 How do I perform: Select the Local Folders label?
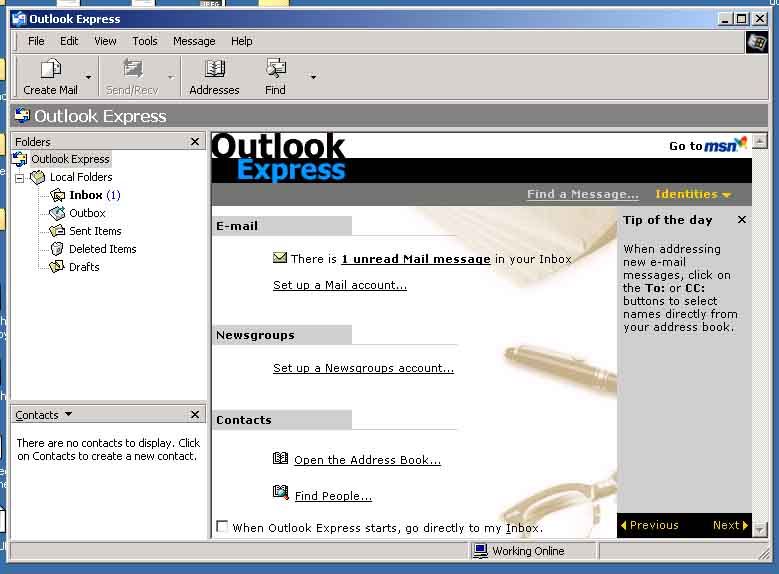(x=81, y=177)
